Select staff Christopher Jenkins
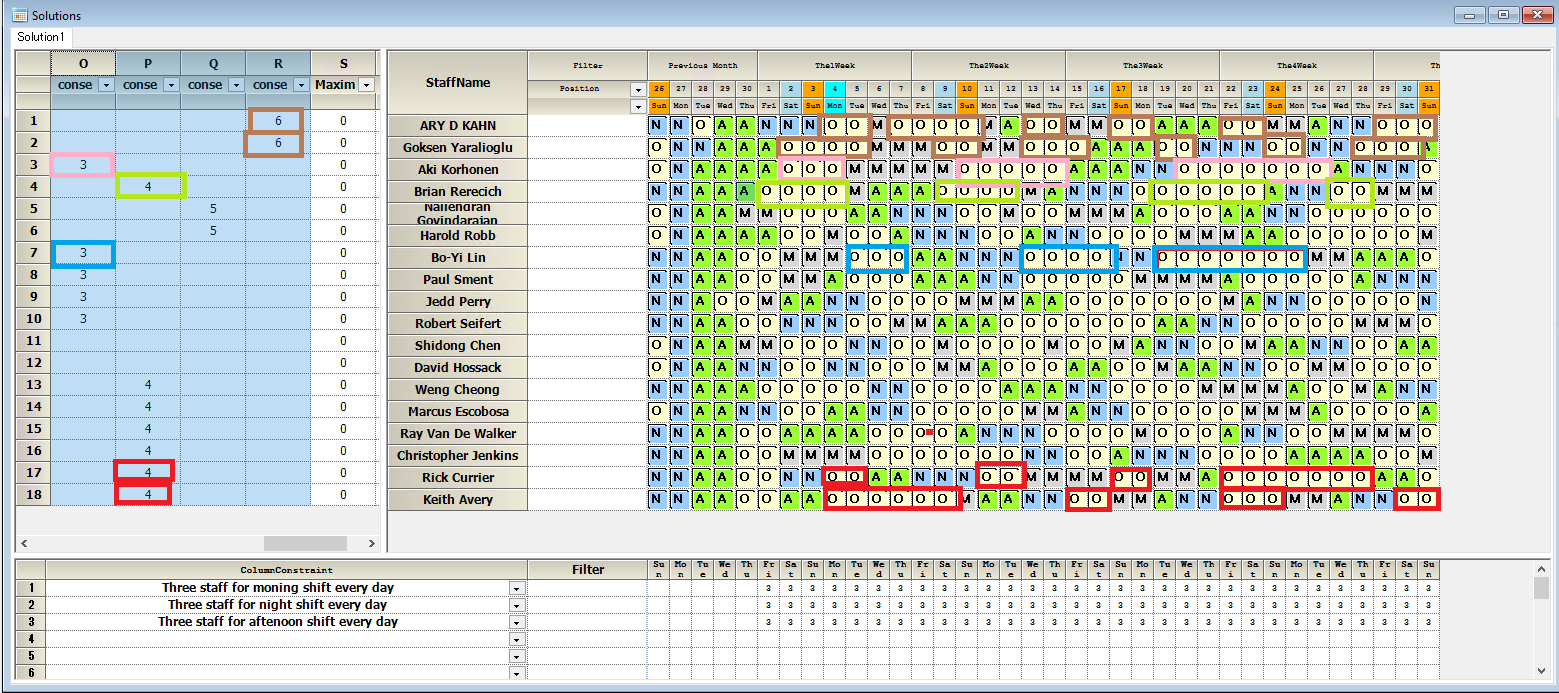This screenshot has width=1559, height=693. pos(458,455)
